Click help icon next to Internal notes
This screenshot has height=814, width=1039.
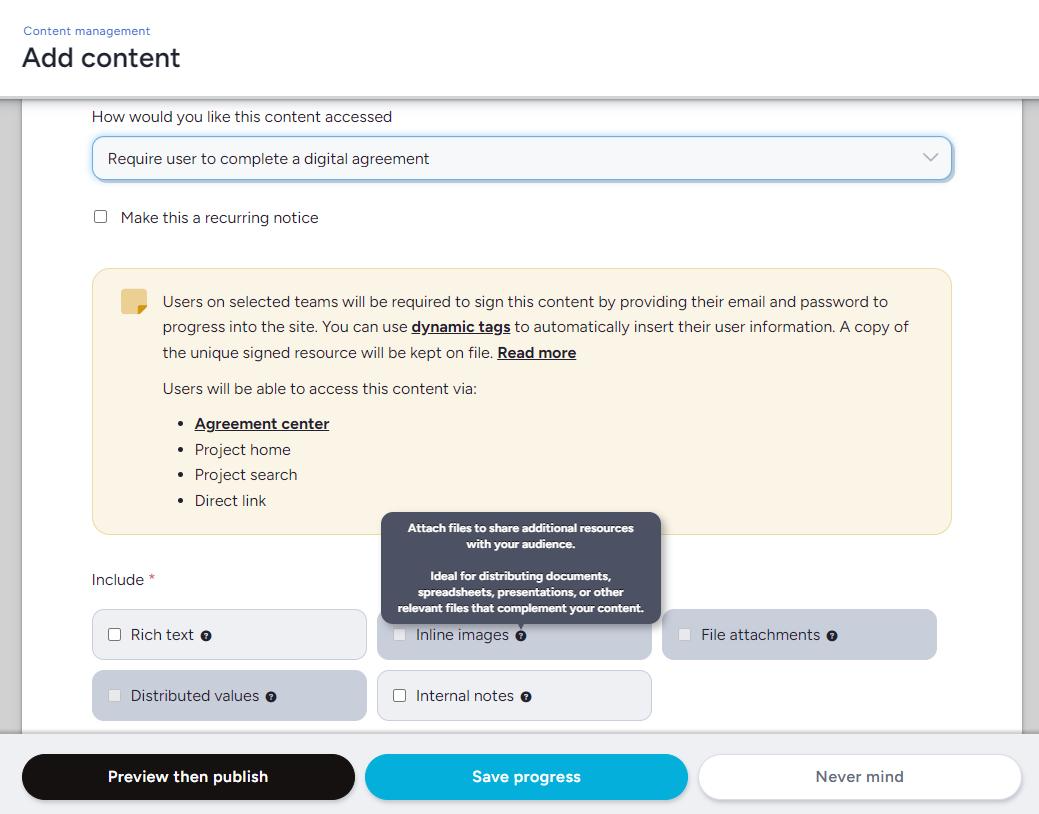click(x=526, y=697)
